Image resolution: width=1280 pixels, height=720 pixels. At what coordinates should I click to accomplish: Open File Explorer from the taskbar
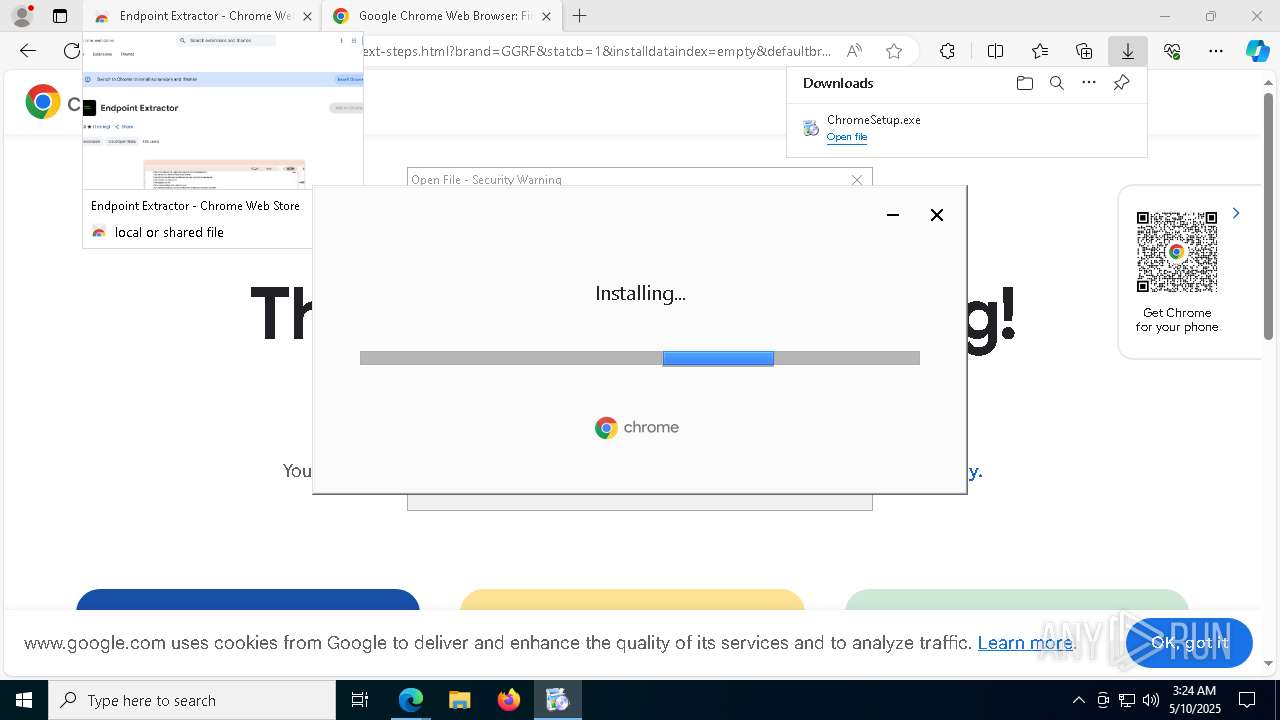[459, 700]
